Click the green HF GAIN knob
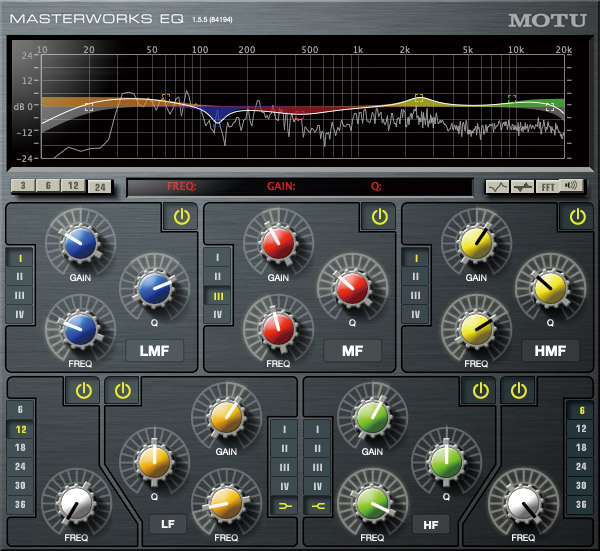The width and height of the screenshot is (600, 551). click(x=372, y=417)
